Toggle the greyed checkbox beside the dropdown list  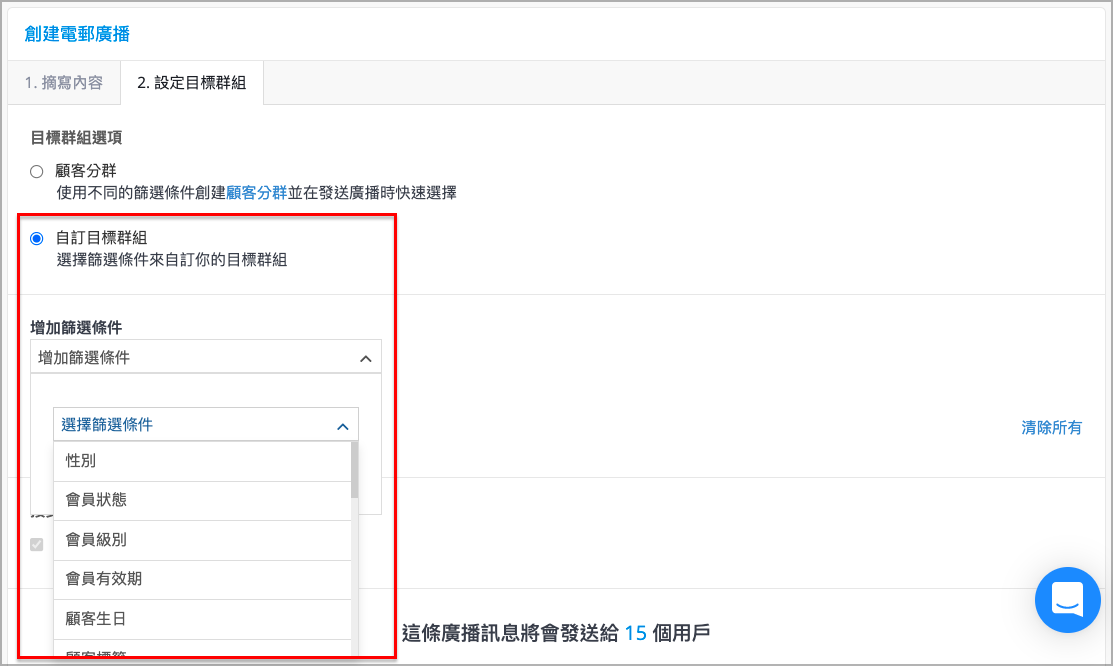[x=37, y=544]
